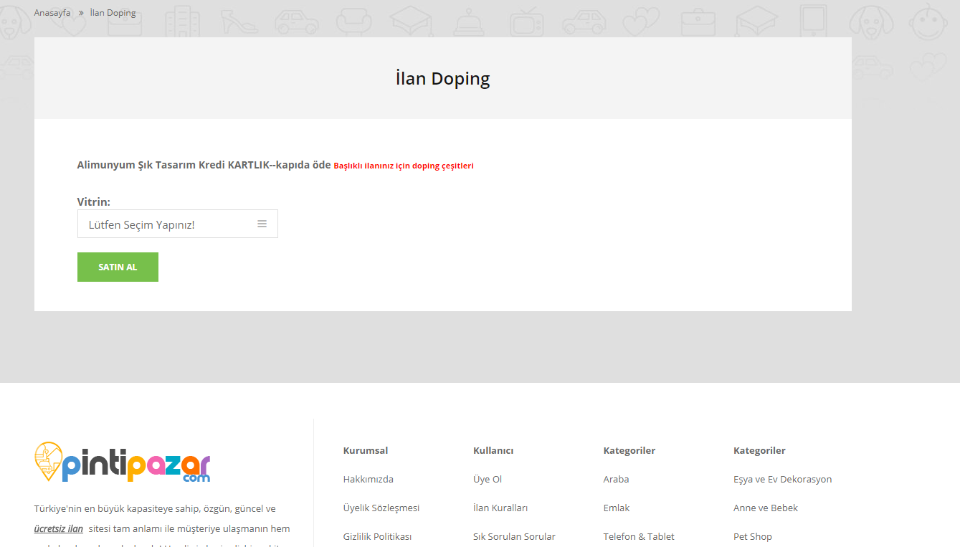This screenshot has height=547, width=960.
Task: Open the İlan Kuralları link
Action: (x=500, y=508)
